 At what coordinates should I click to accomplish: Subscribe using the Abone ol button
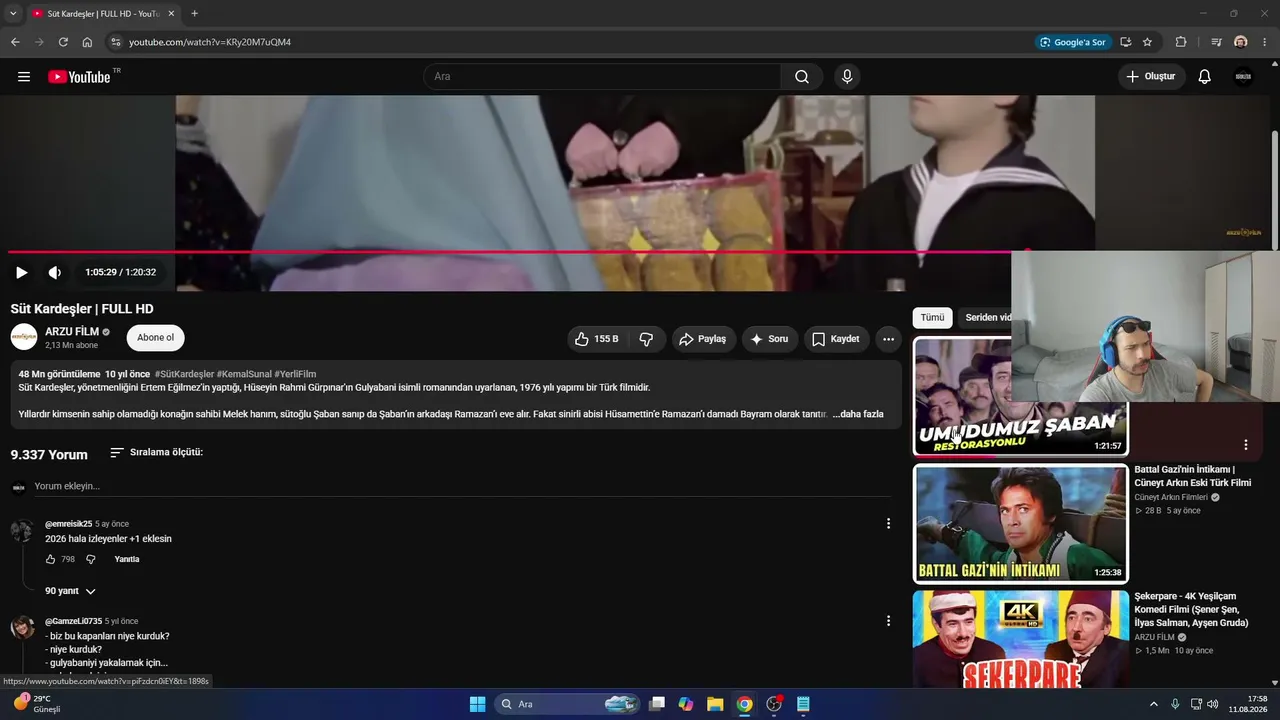(155, 338)
